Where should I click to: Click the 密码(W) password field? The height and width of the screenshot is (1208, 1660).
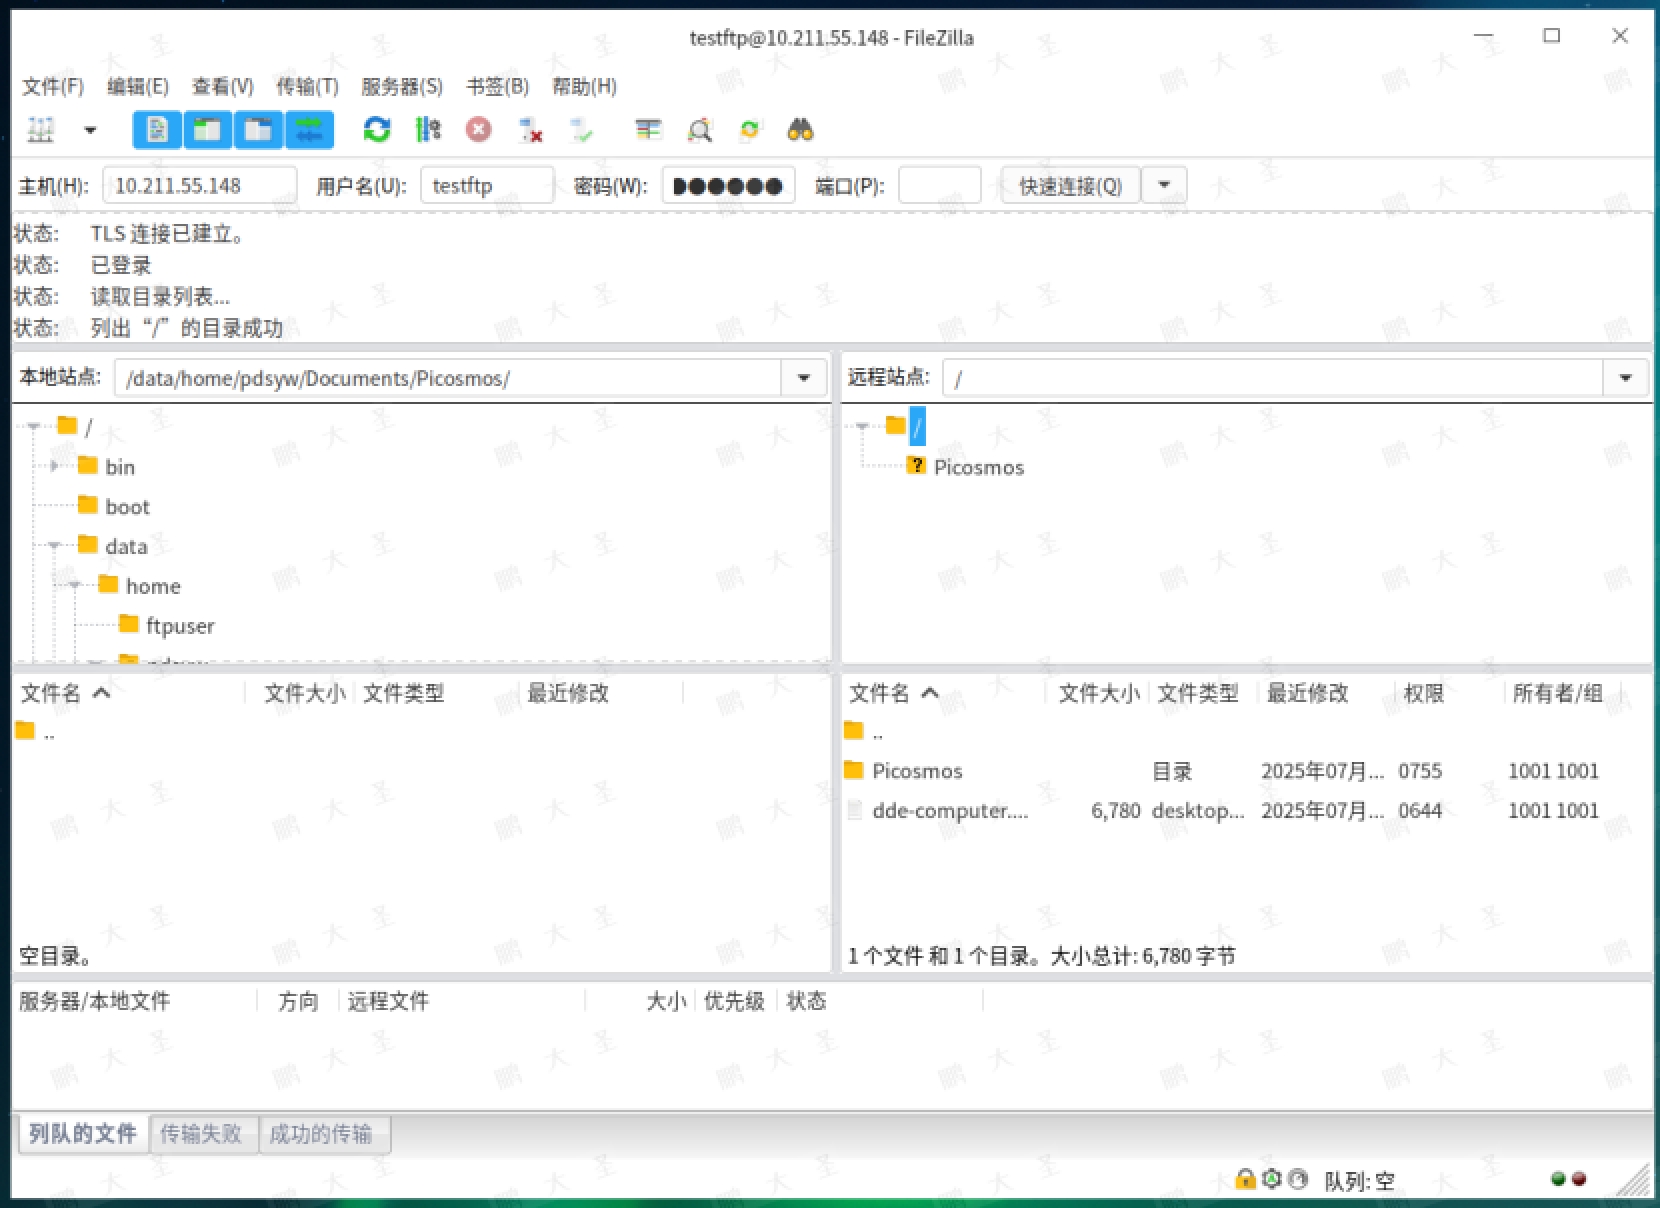tap(728, 185)
